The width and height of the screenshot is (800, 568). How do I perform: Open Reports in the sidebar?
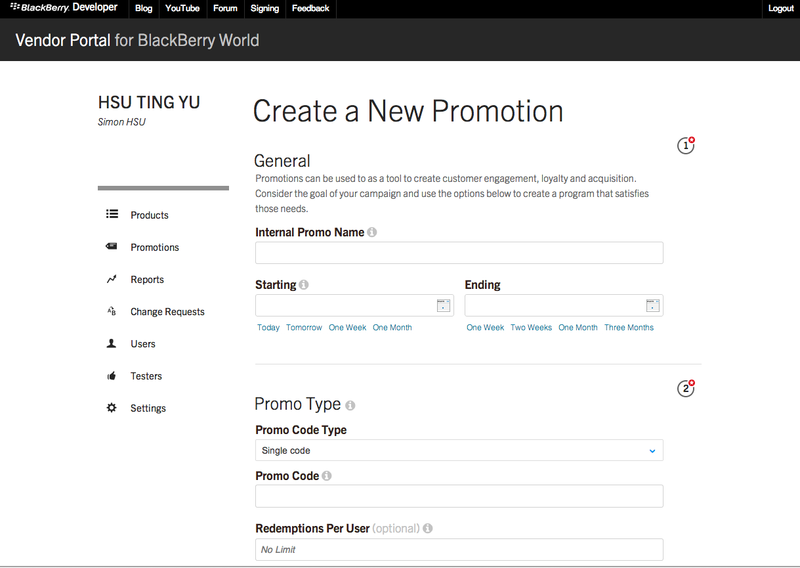point(147,279)
